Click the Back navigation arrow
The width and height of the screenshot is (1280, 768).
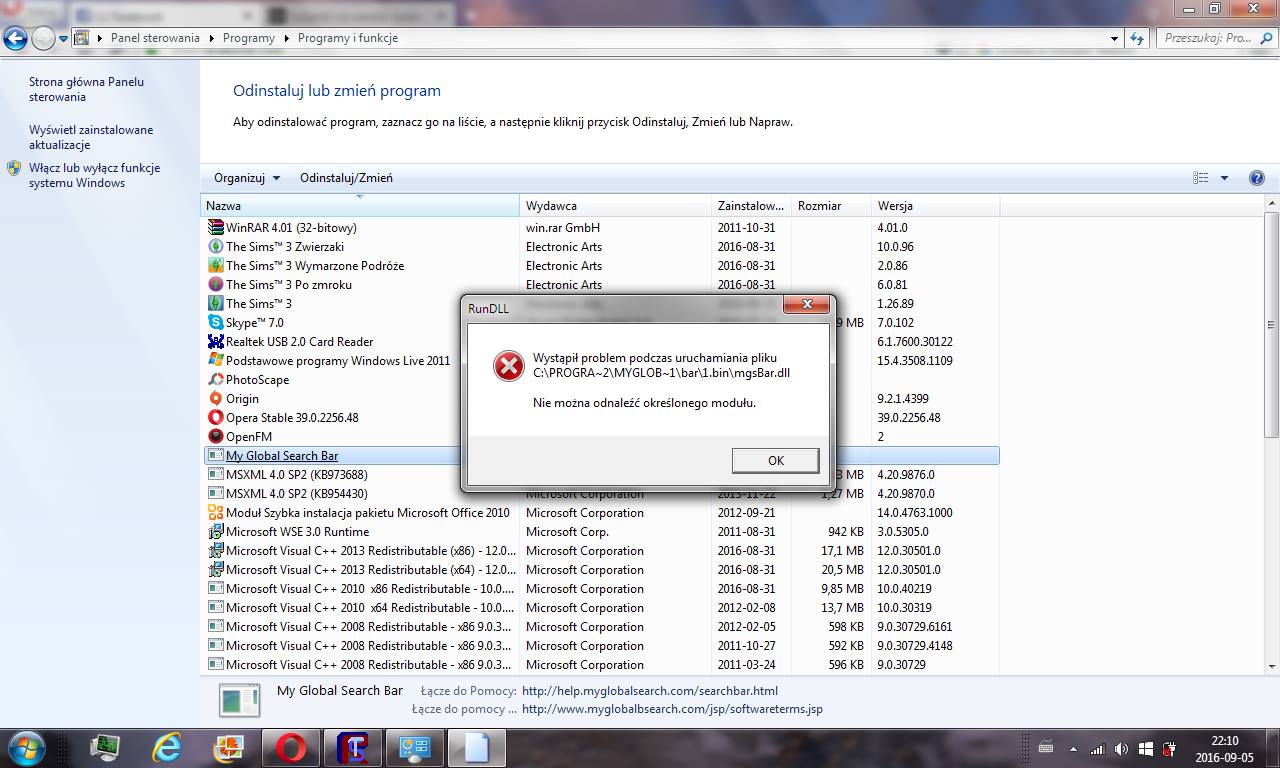coord(15,39)
